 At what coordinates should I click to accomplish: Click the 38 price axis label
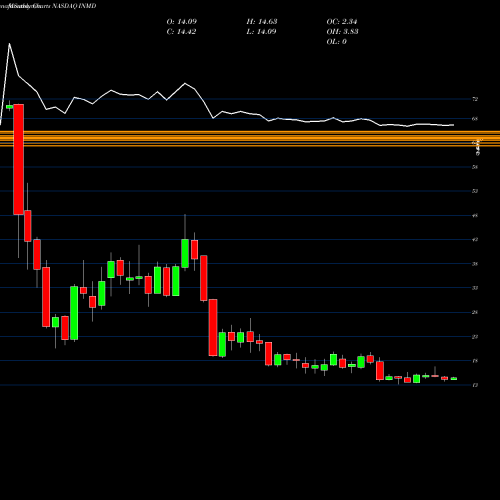coord(475,264)
